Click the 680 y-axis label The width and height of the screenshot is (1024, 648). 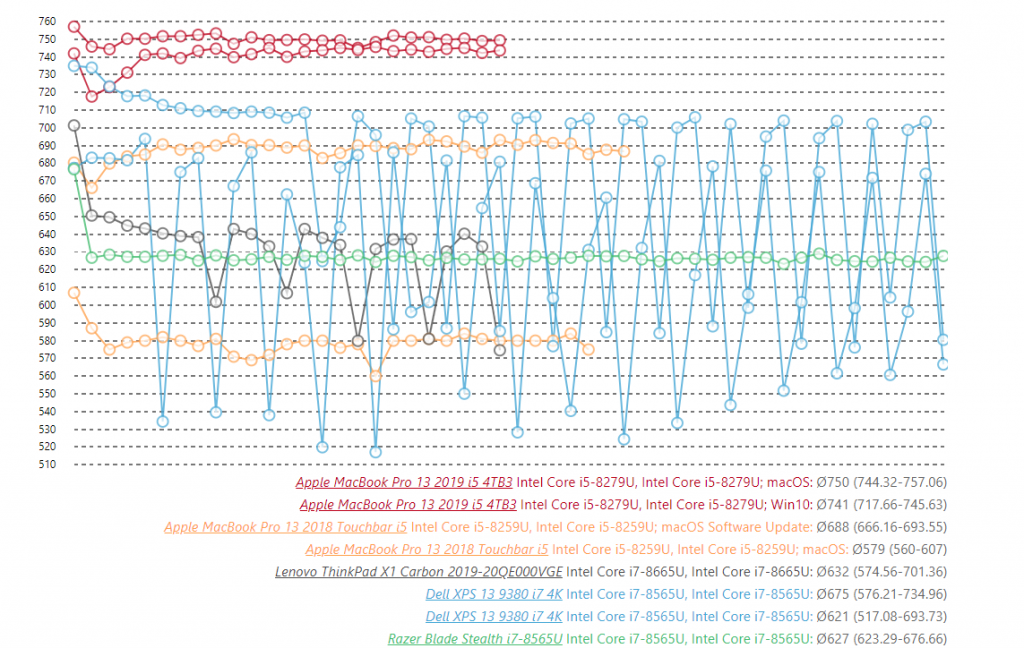[x=47, y=163]
